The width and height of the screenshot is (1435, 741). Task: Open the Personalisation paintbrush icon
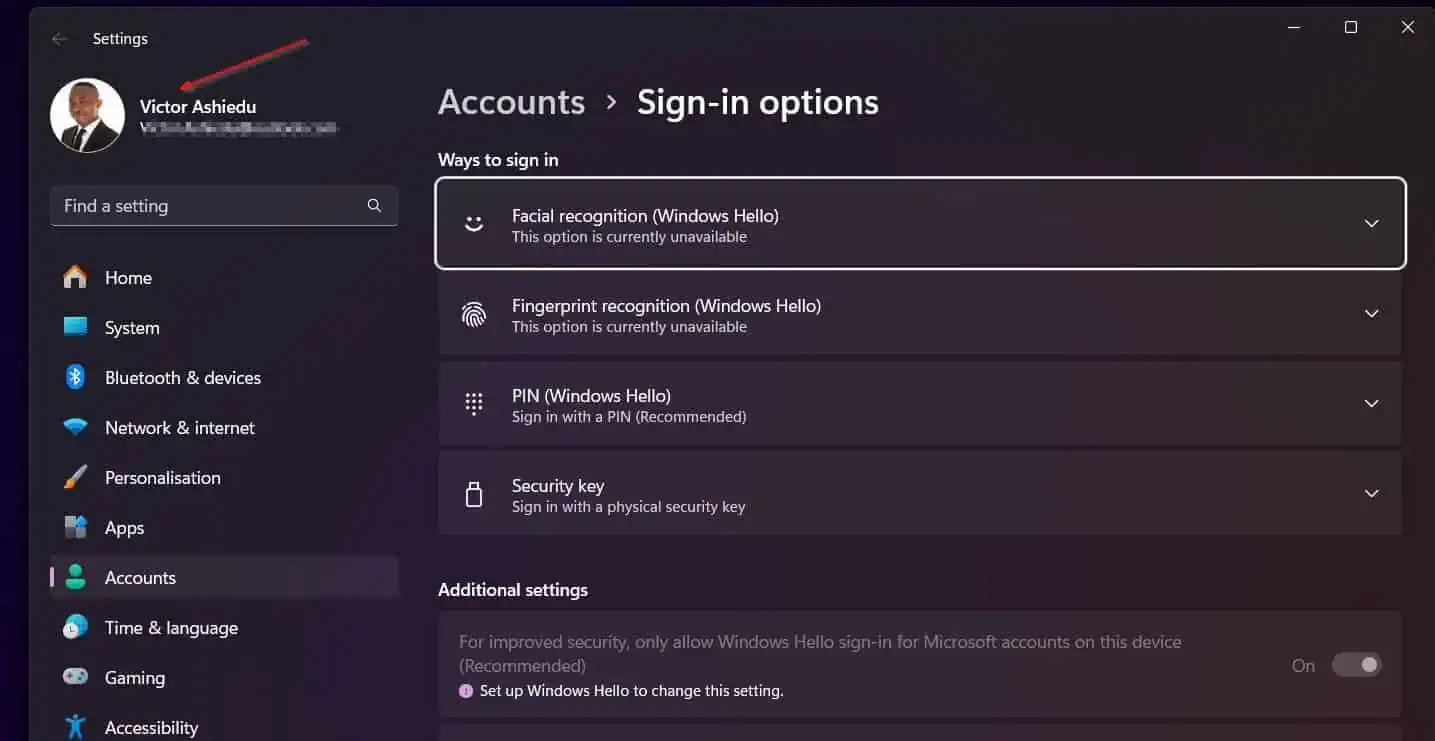(x=75, y=477)
